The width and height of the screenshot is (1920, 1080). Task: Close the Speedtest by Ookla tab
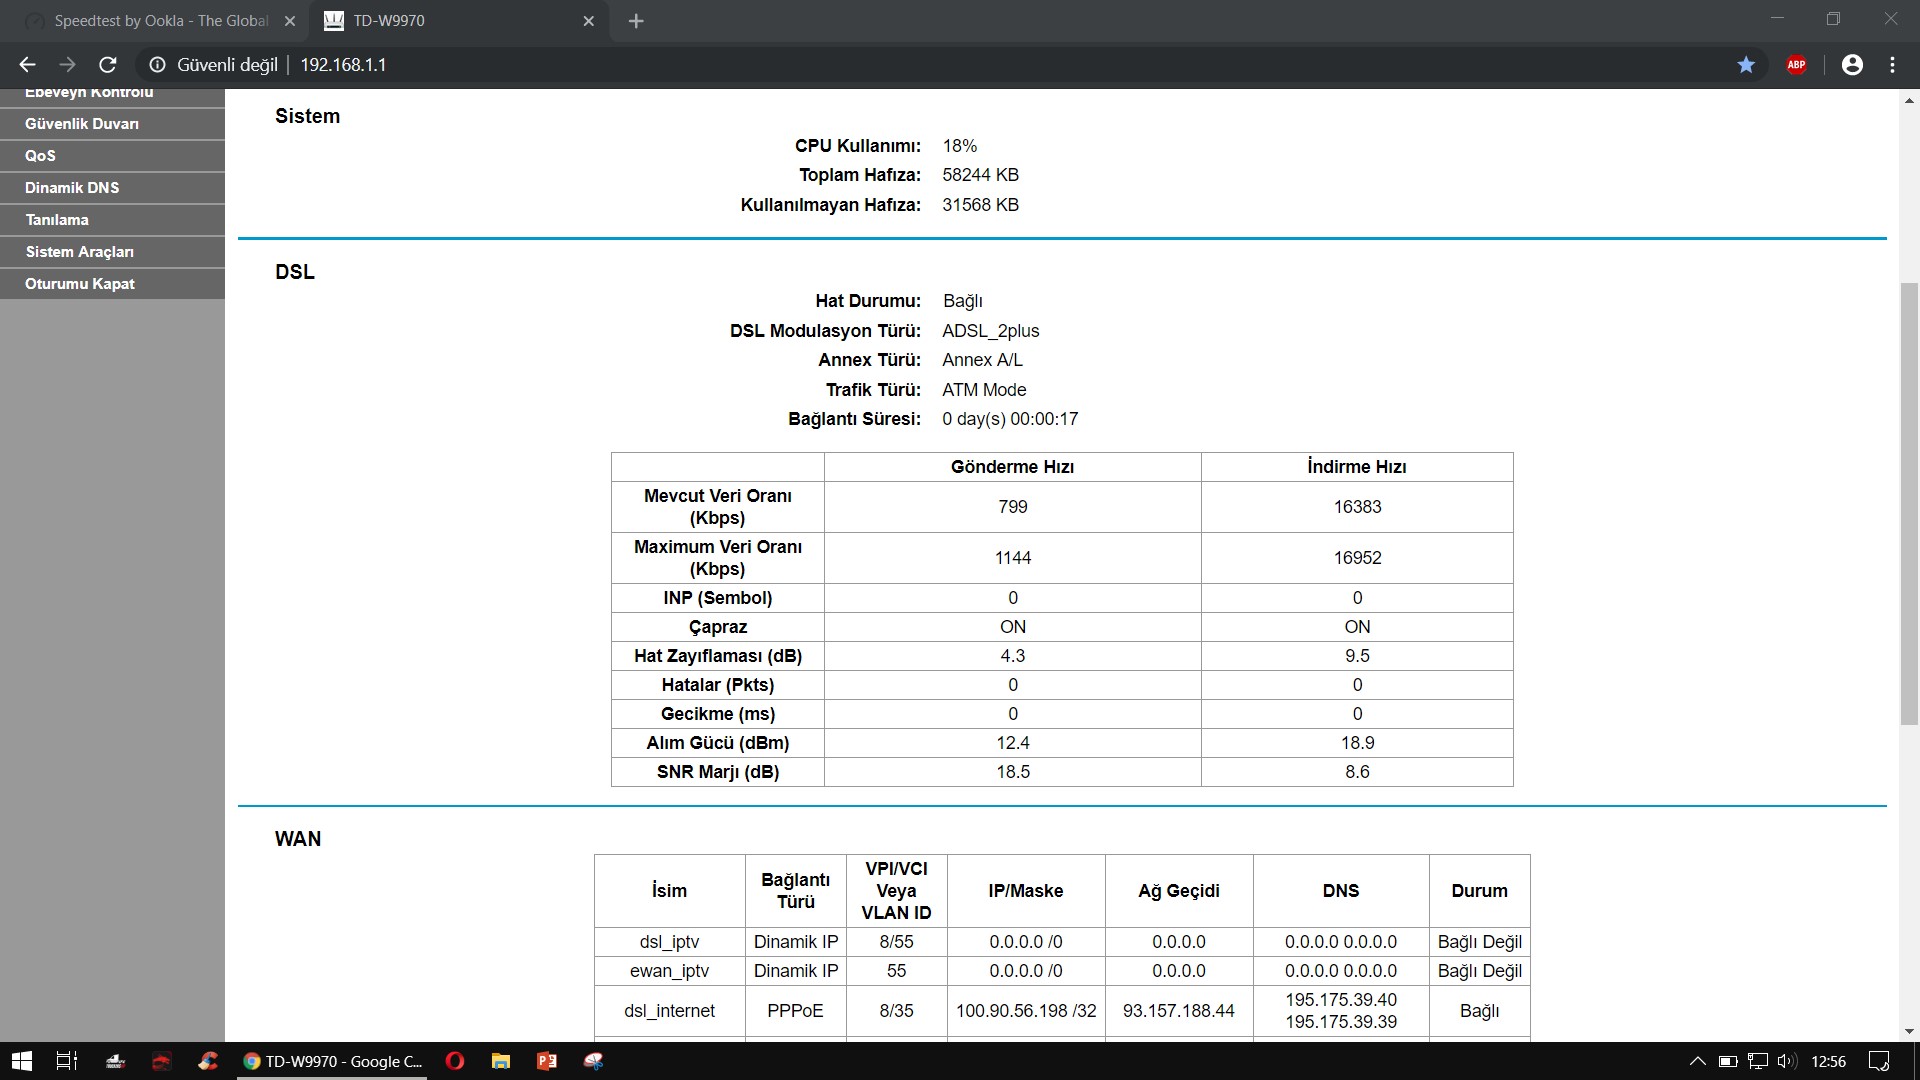[289, 21]
